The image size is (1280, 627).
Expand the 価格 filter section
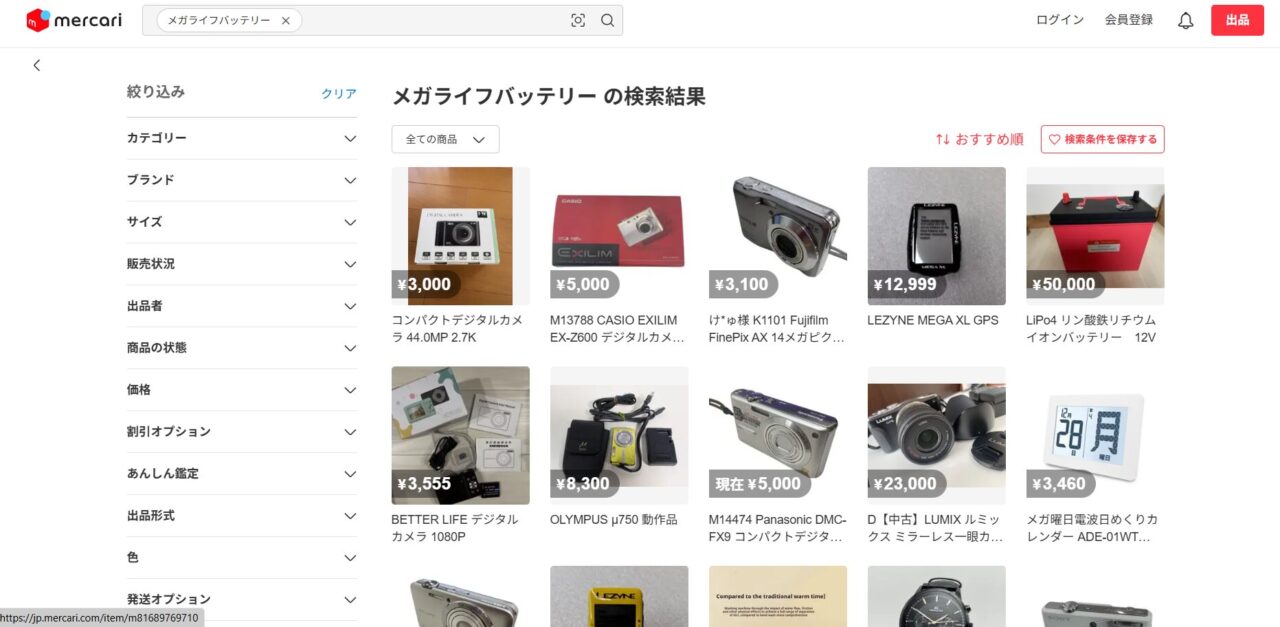click(241, 390)
